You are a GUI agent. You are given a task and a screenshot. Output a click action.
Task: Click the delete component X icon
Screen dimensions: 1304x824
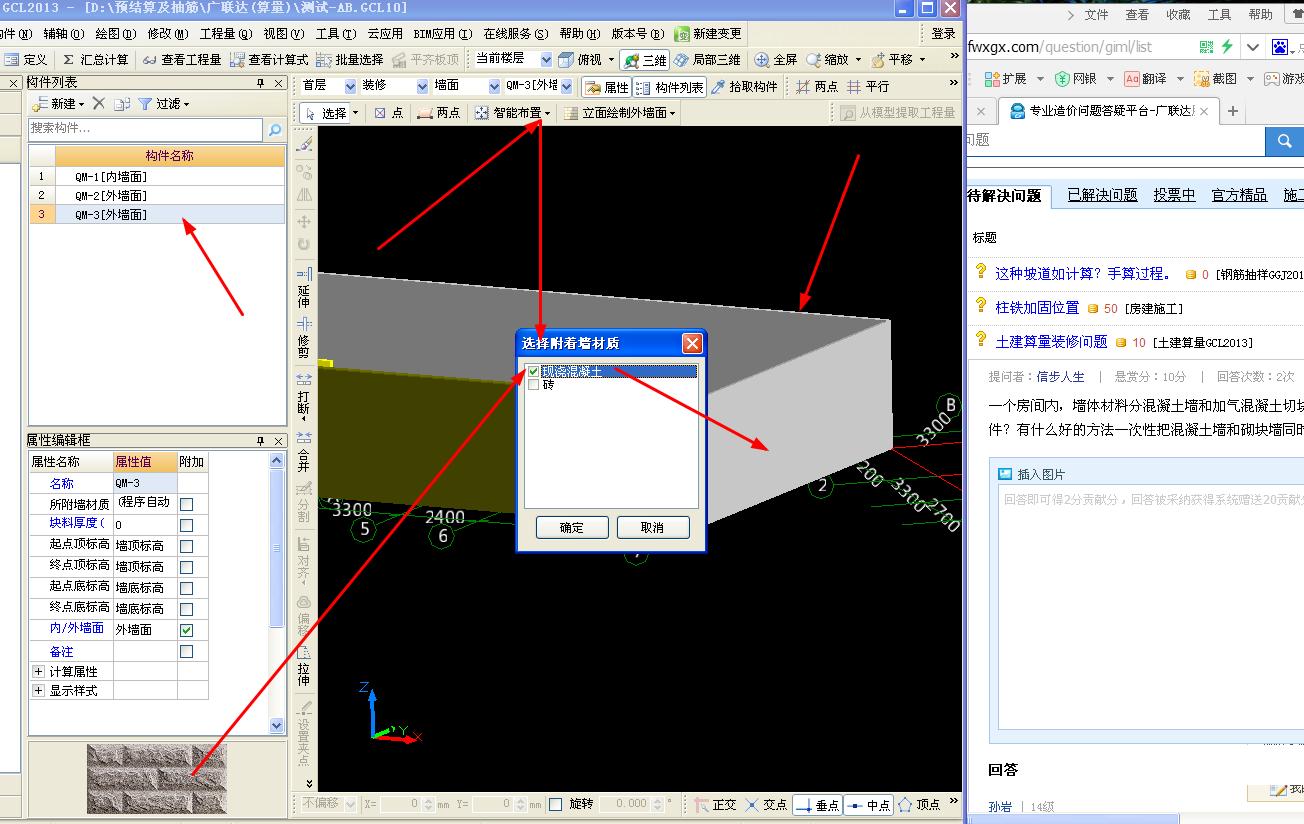98,103
